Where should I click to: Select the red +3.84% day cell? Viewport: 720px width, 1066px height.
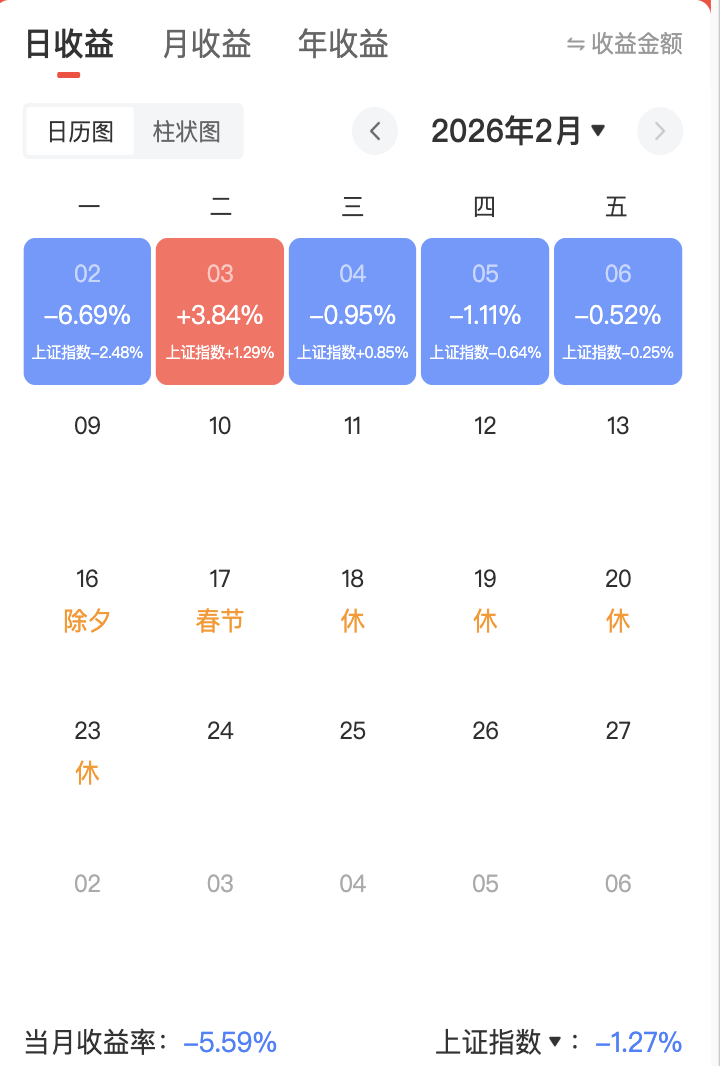(x=220, y=311)
